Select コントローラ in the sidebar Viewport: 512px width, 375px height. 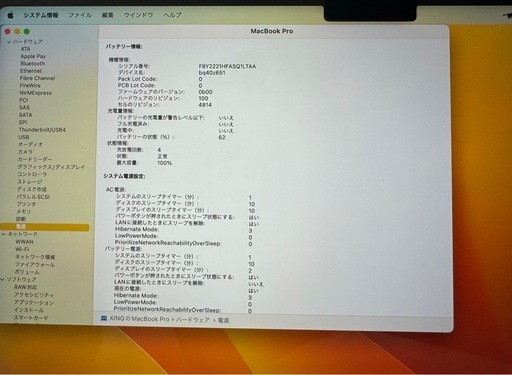[32, 174]
